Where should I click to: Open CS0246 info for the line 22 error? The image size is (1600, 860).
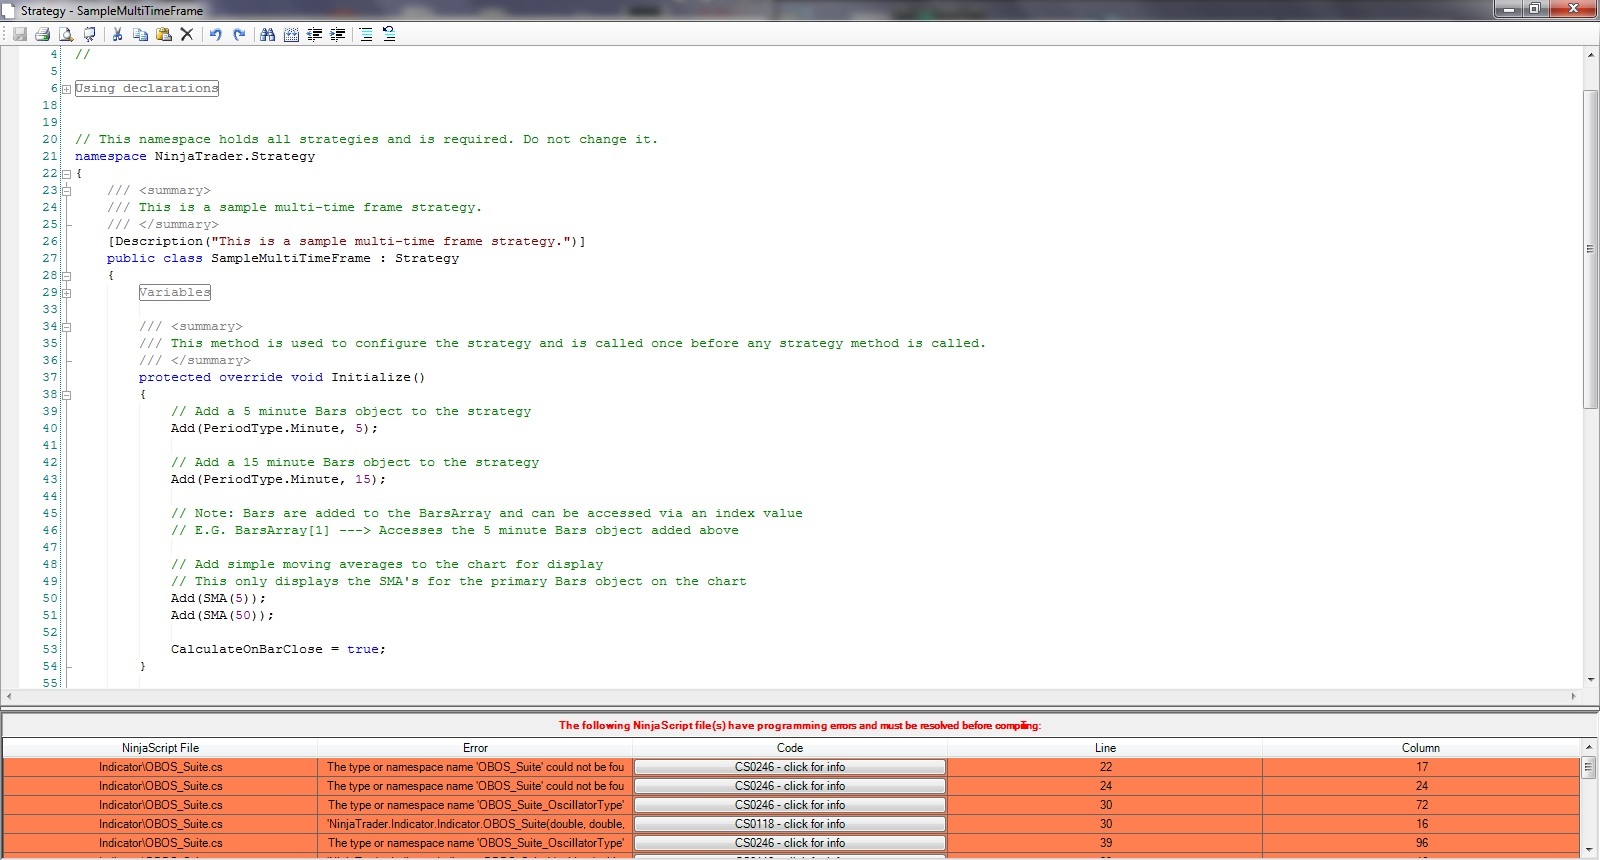pyautogui.click(x=790, y=767)
